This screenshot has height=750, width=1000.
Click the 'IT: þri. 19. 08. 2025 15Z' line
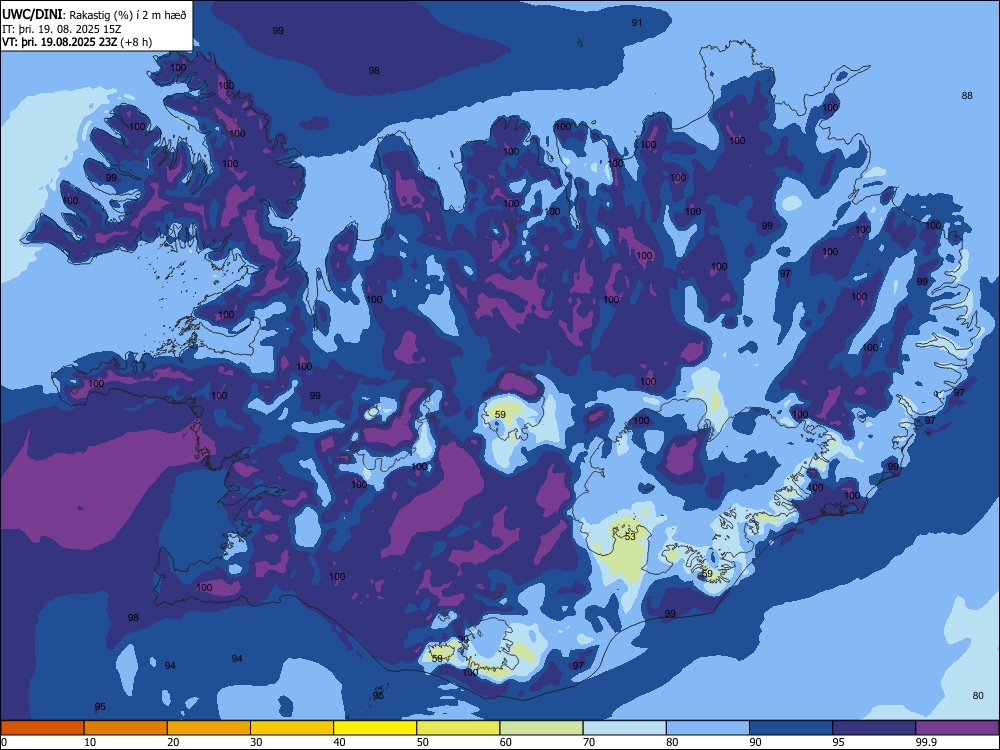[x=62, y=29]
